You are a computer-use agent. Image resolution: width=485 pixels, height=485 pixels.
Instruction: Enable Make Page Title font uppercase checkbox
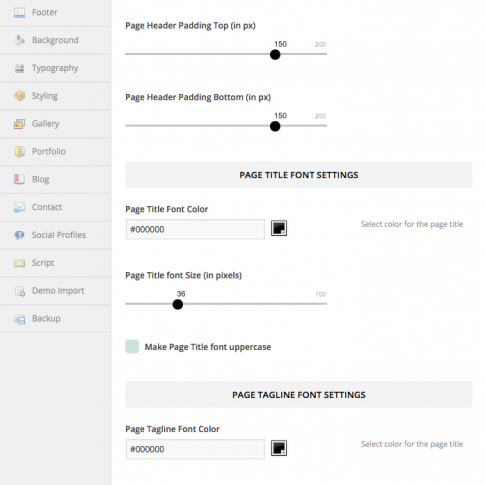coord(132,347)
